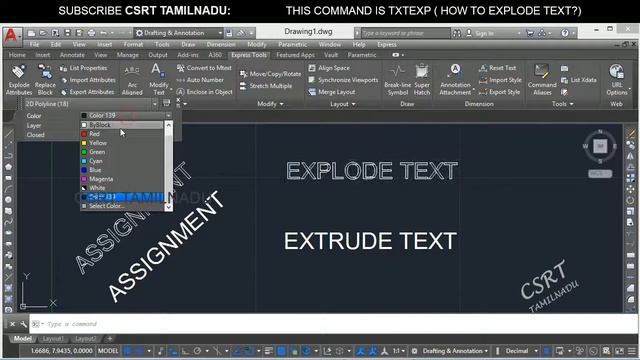
Task: Switch to the Layout1 tab
Action: coord(53,339)
